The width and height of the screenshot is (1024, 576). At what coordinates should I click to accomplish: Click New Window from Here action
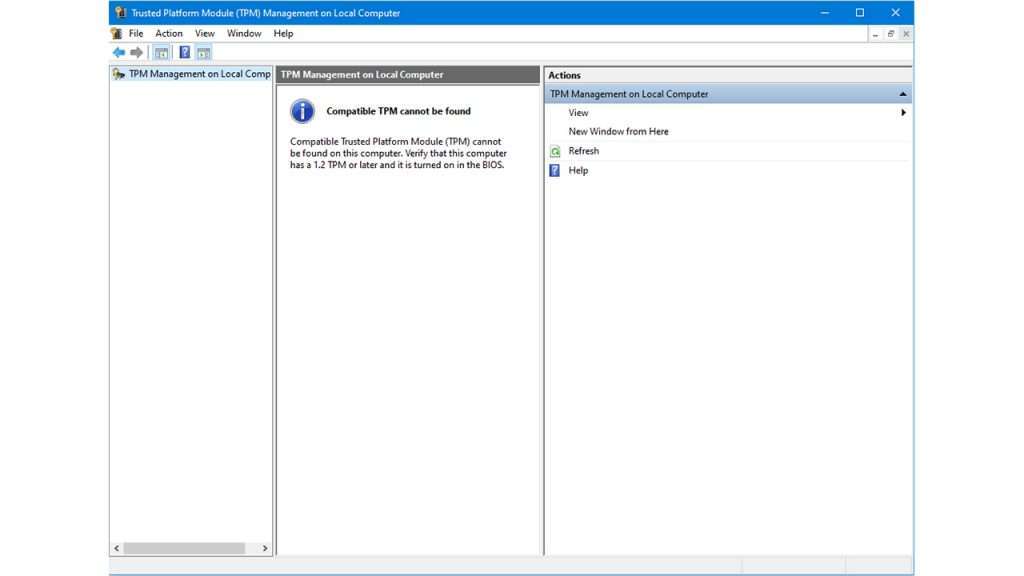[x=618, y=132]
